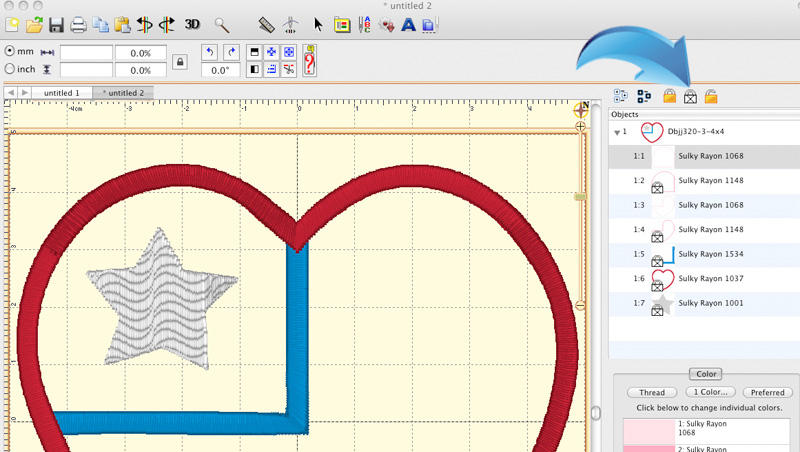Click the height percentage field
Image resolution: width=800 pixels, height=452 pixels.
click(x=141, y=69)
